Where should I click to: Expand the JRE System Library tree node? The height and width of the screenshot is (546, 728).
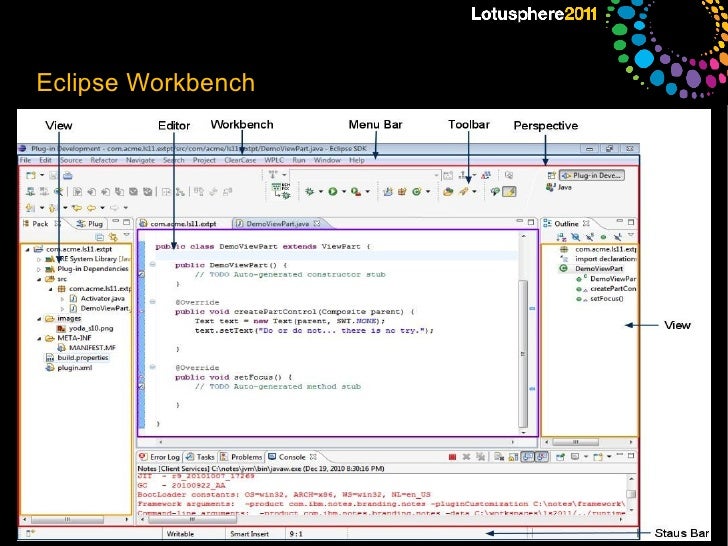tap(39, 260)
